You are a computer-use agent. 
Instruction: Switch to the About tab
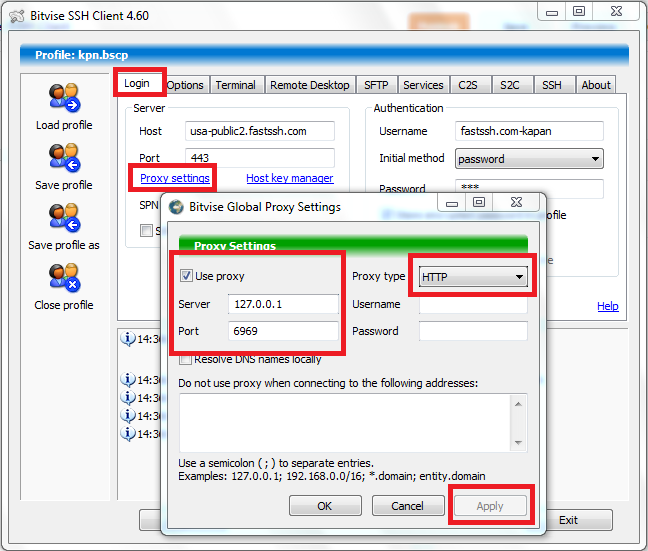click(x=596, y=85)
